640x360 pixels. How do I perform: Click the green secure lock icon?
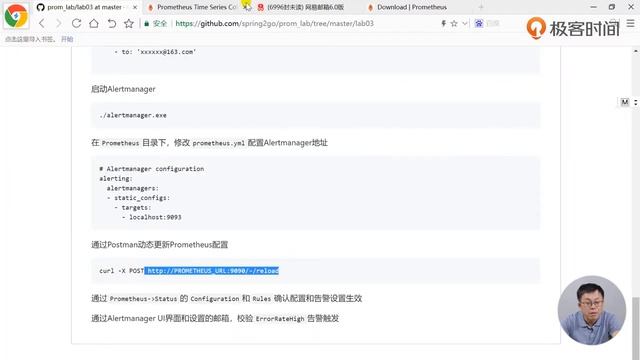pyautogui.click(x=147, y=24)
